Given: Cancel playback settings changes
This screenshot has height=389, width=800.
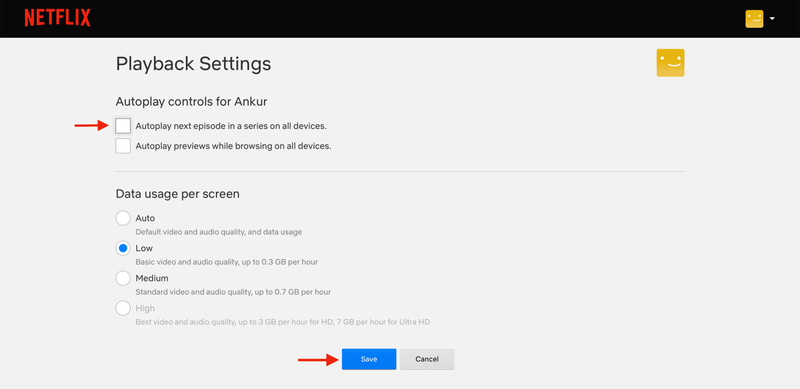Looking at the screenshot, I should (427, 359).
